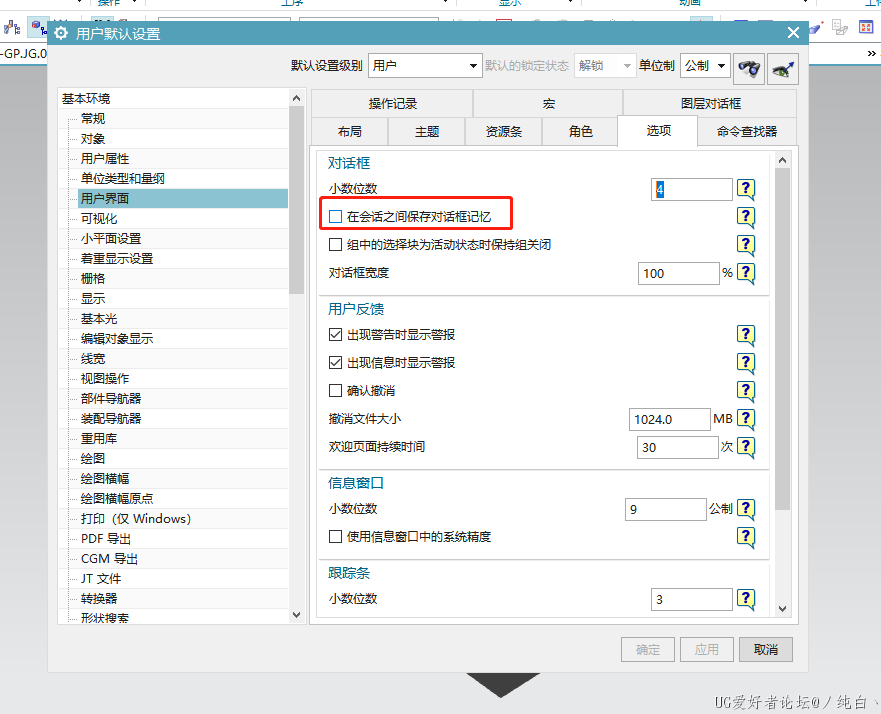Image resolution: width=881 pixels, height=714 pixels.
Task: Switch to 主题 tab
Action: tap(426, 131)
